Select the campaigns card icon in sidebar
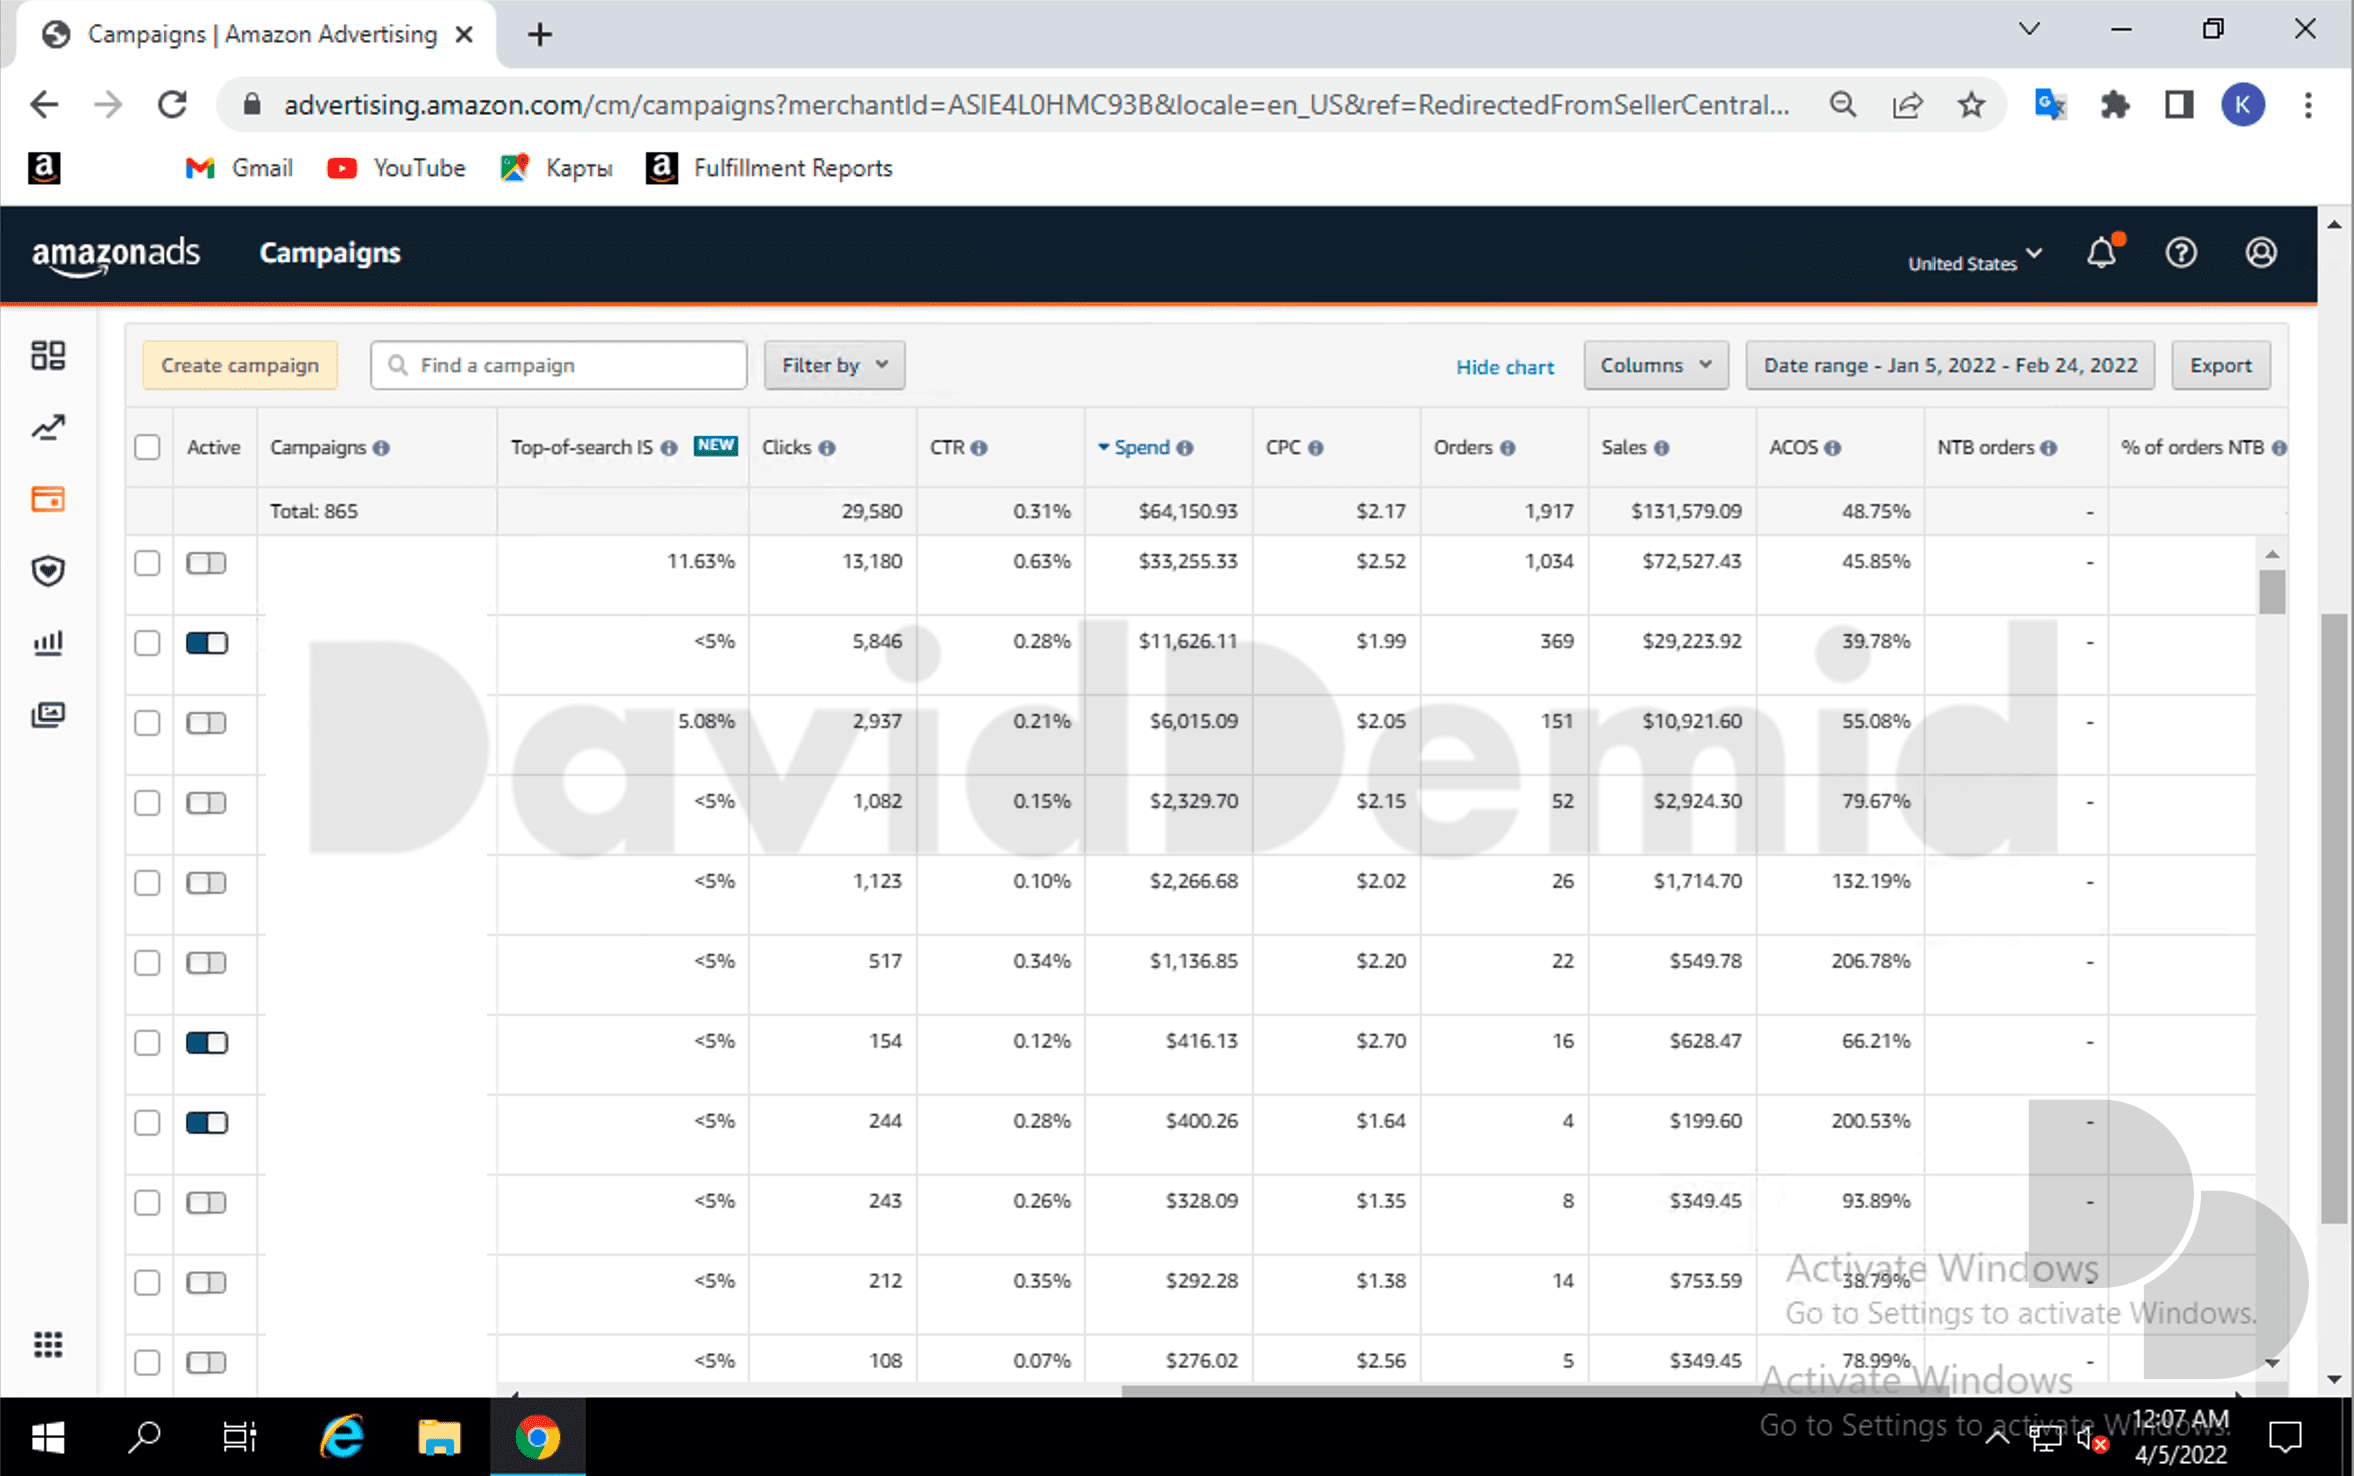The height and width of the screenshot is (1476, 2354). click(x=48, y=499)
